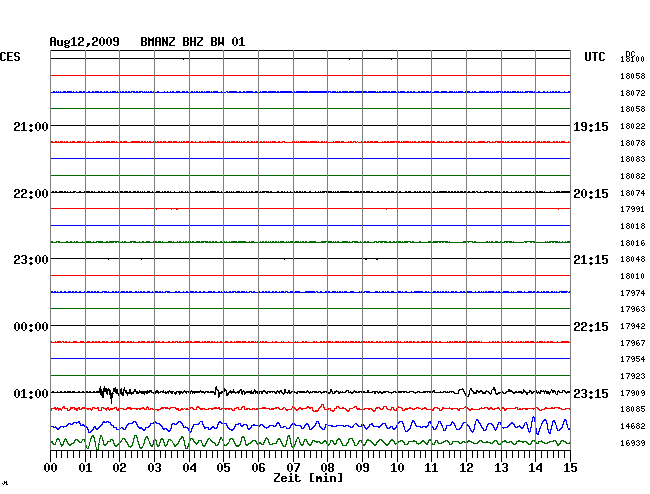The width and height of the screenshot is (650, 494).
Task: Click the DC value 18083
Action: (633, 159)
